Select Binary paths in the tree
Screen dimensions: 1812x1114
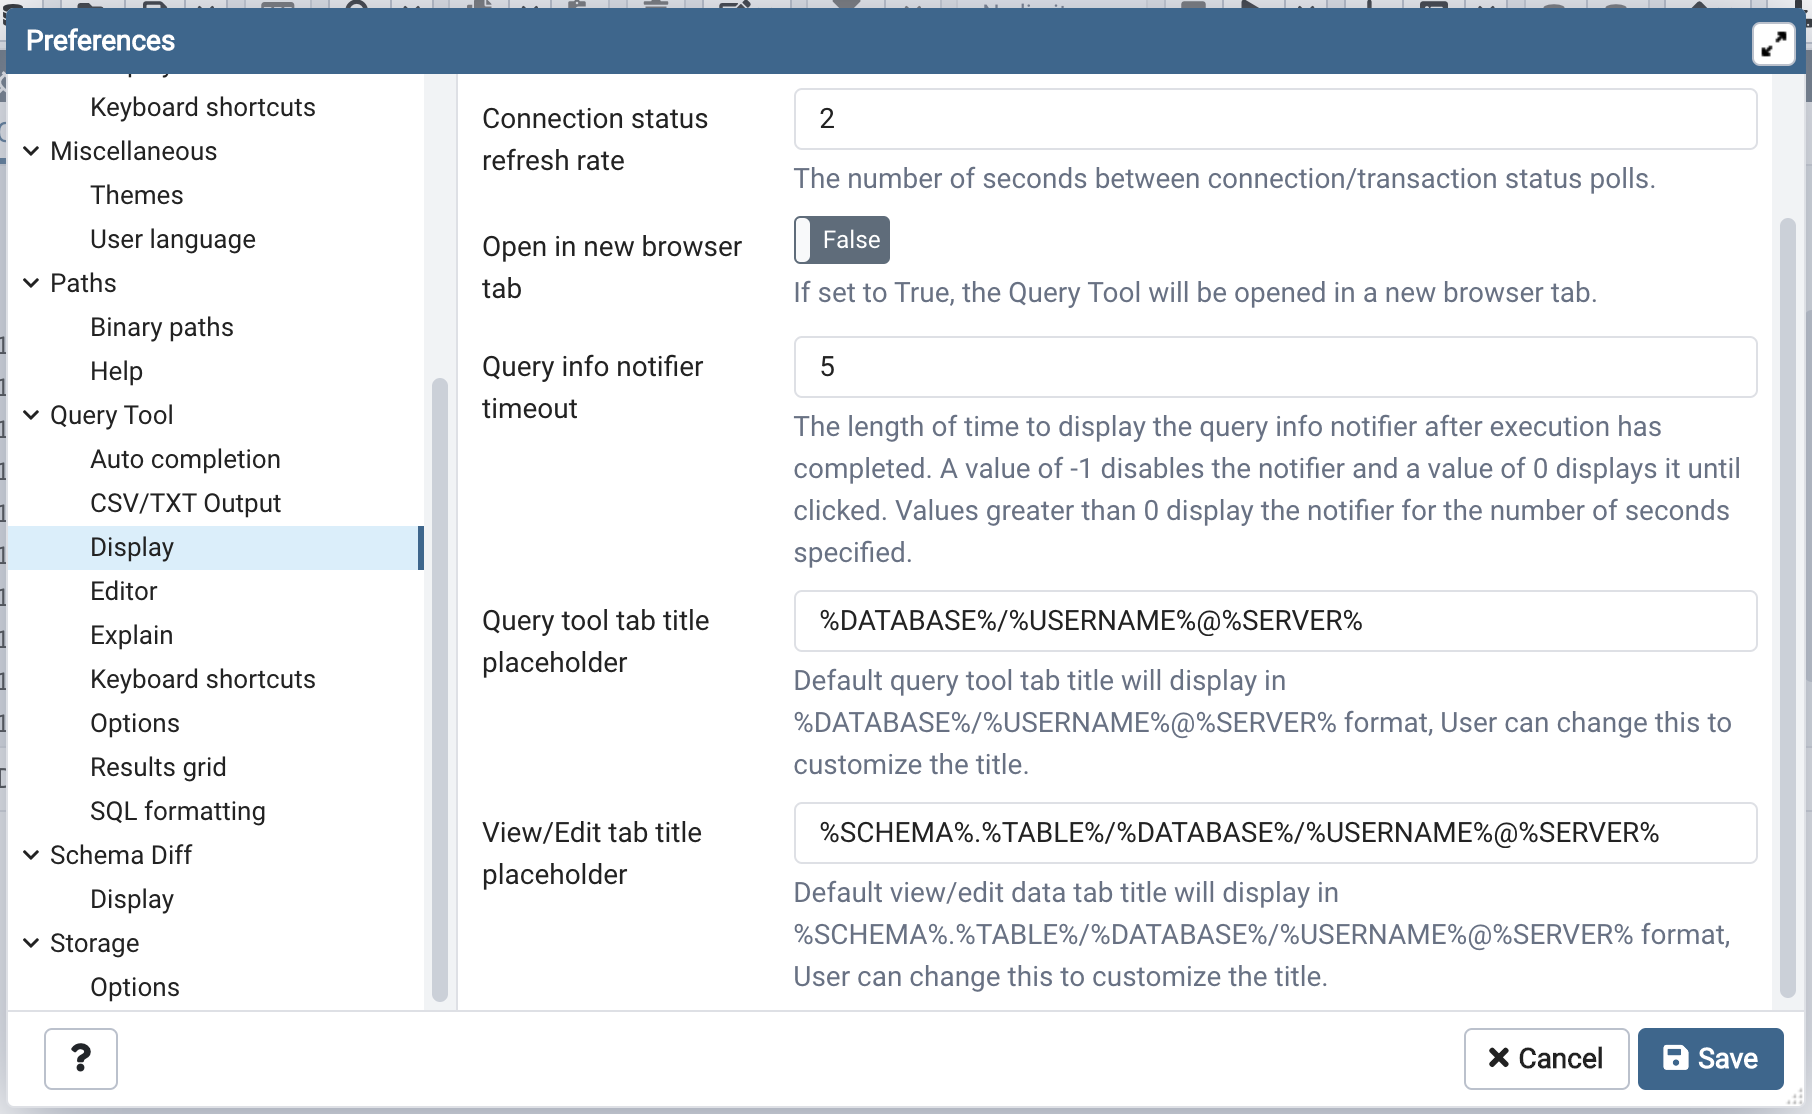[x=162, y=327]
